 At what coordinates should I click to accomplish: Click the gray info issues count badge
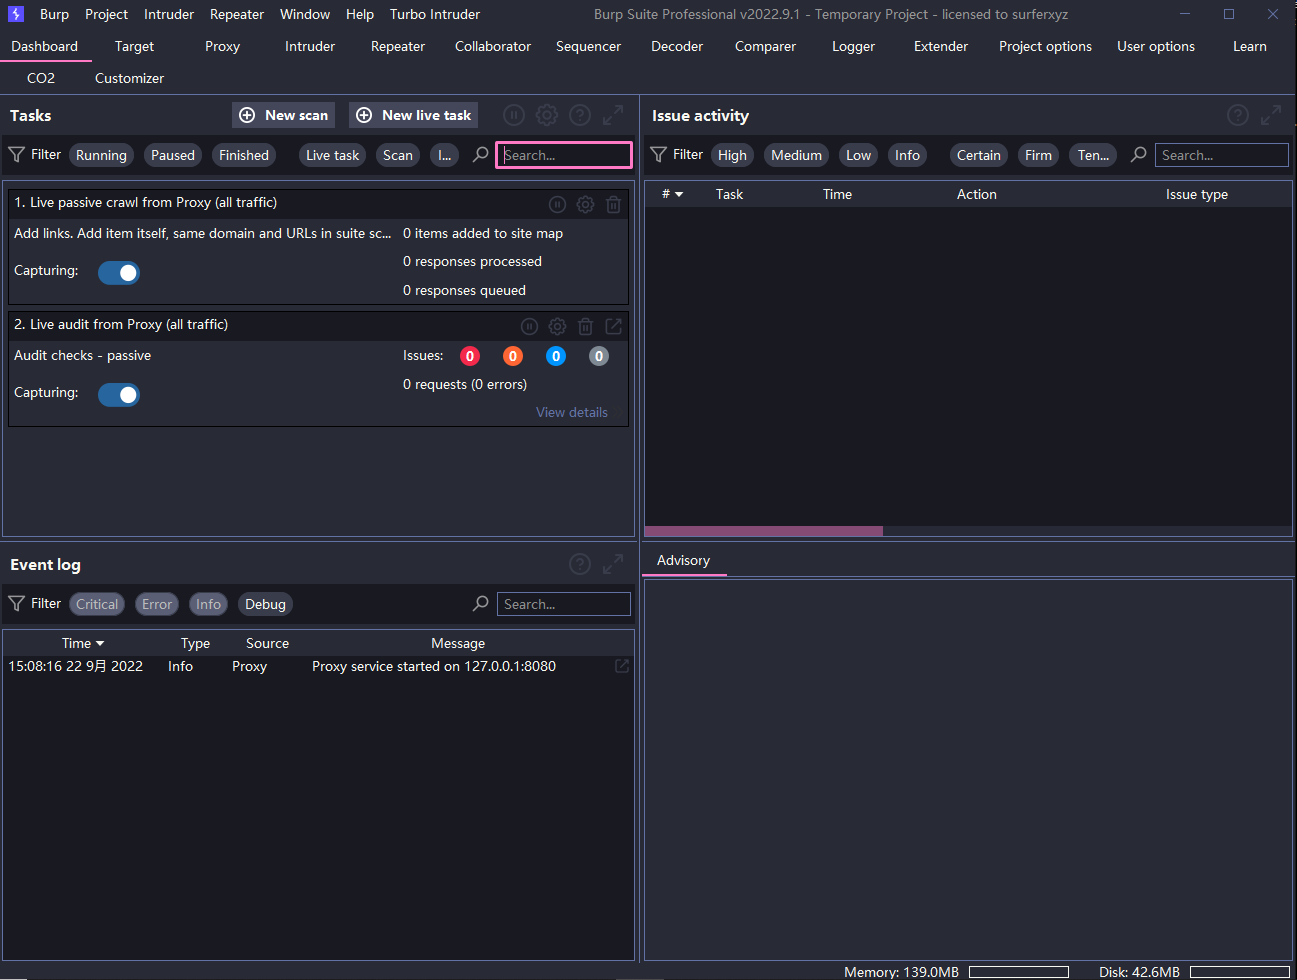click(599, 356)
